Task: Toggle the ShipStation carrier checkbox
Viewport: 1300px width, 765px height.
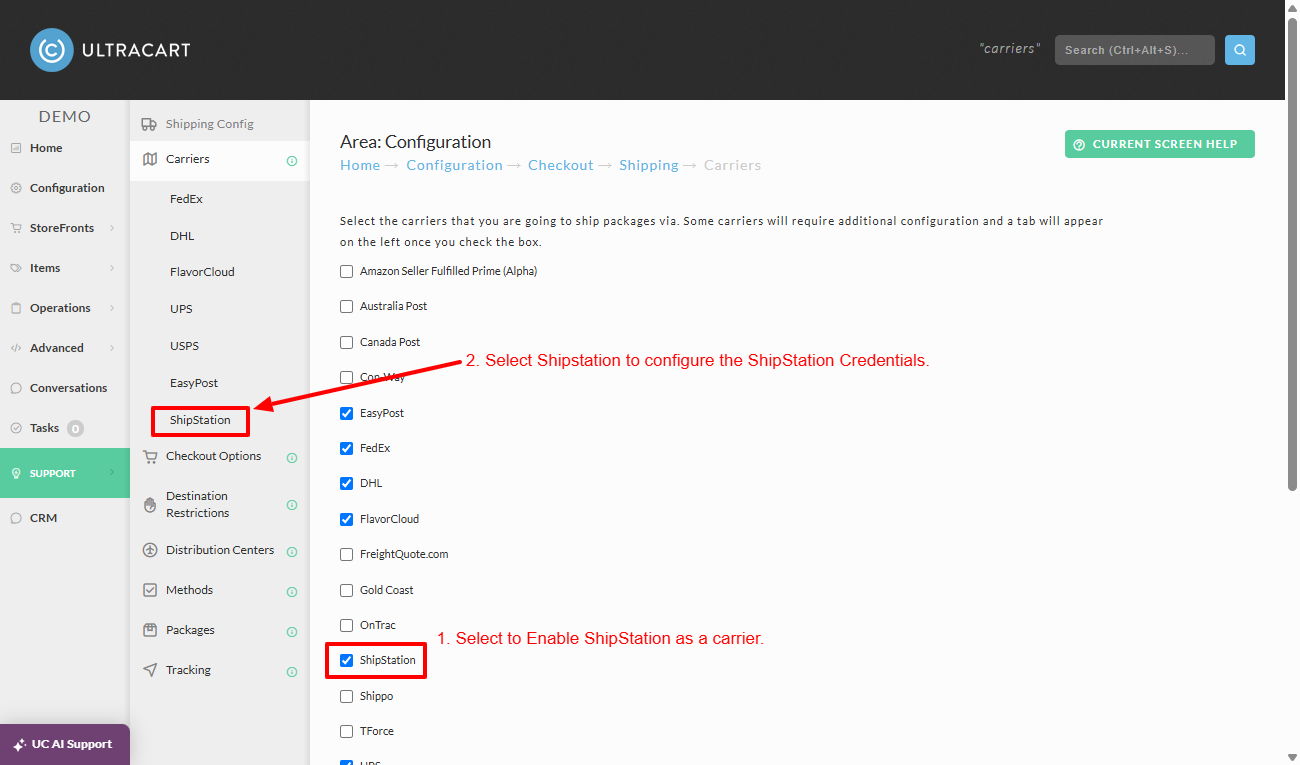Action: point(347,660)
